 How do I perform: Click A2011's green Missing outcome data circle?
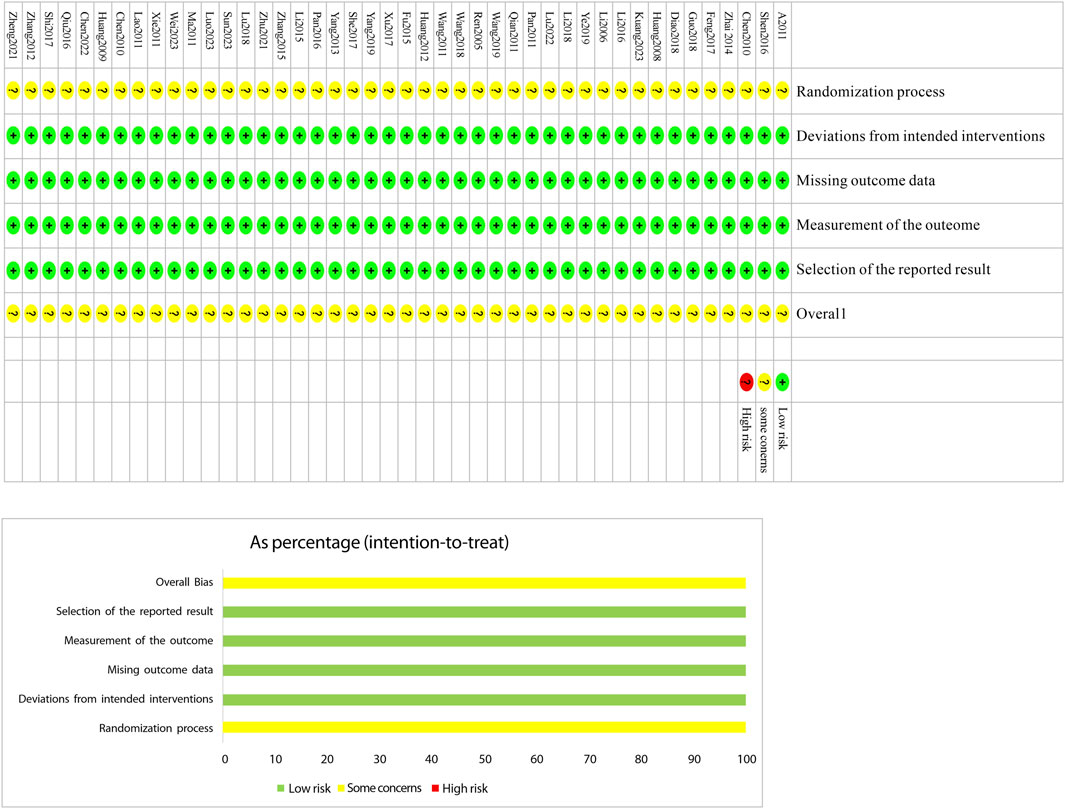pyautogui.click(x=782, y=181)
